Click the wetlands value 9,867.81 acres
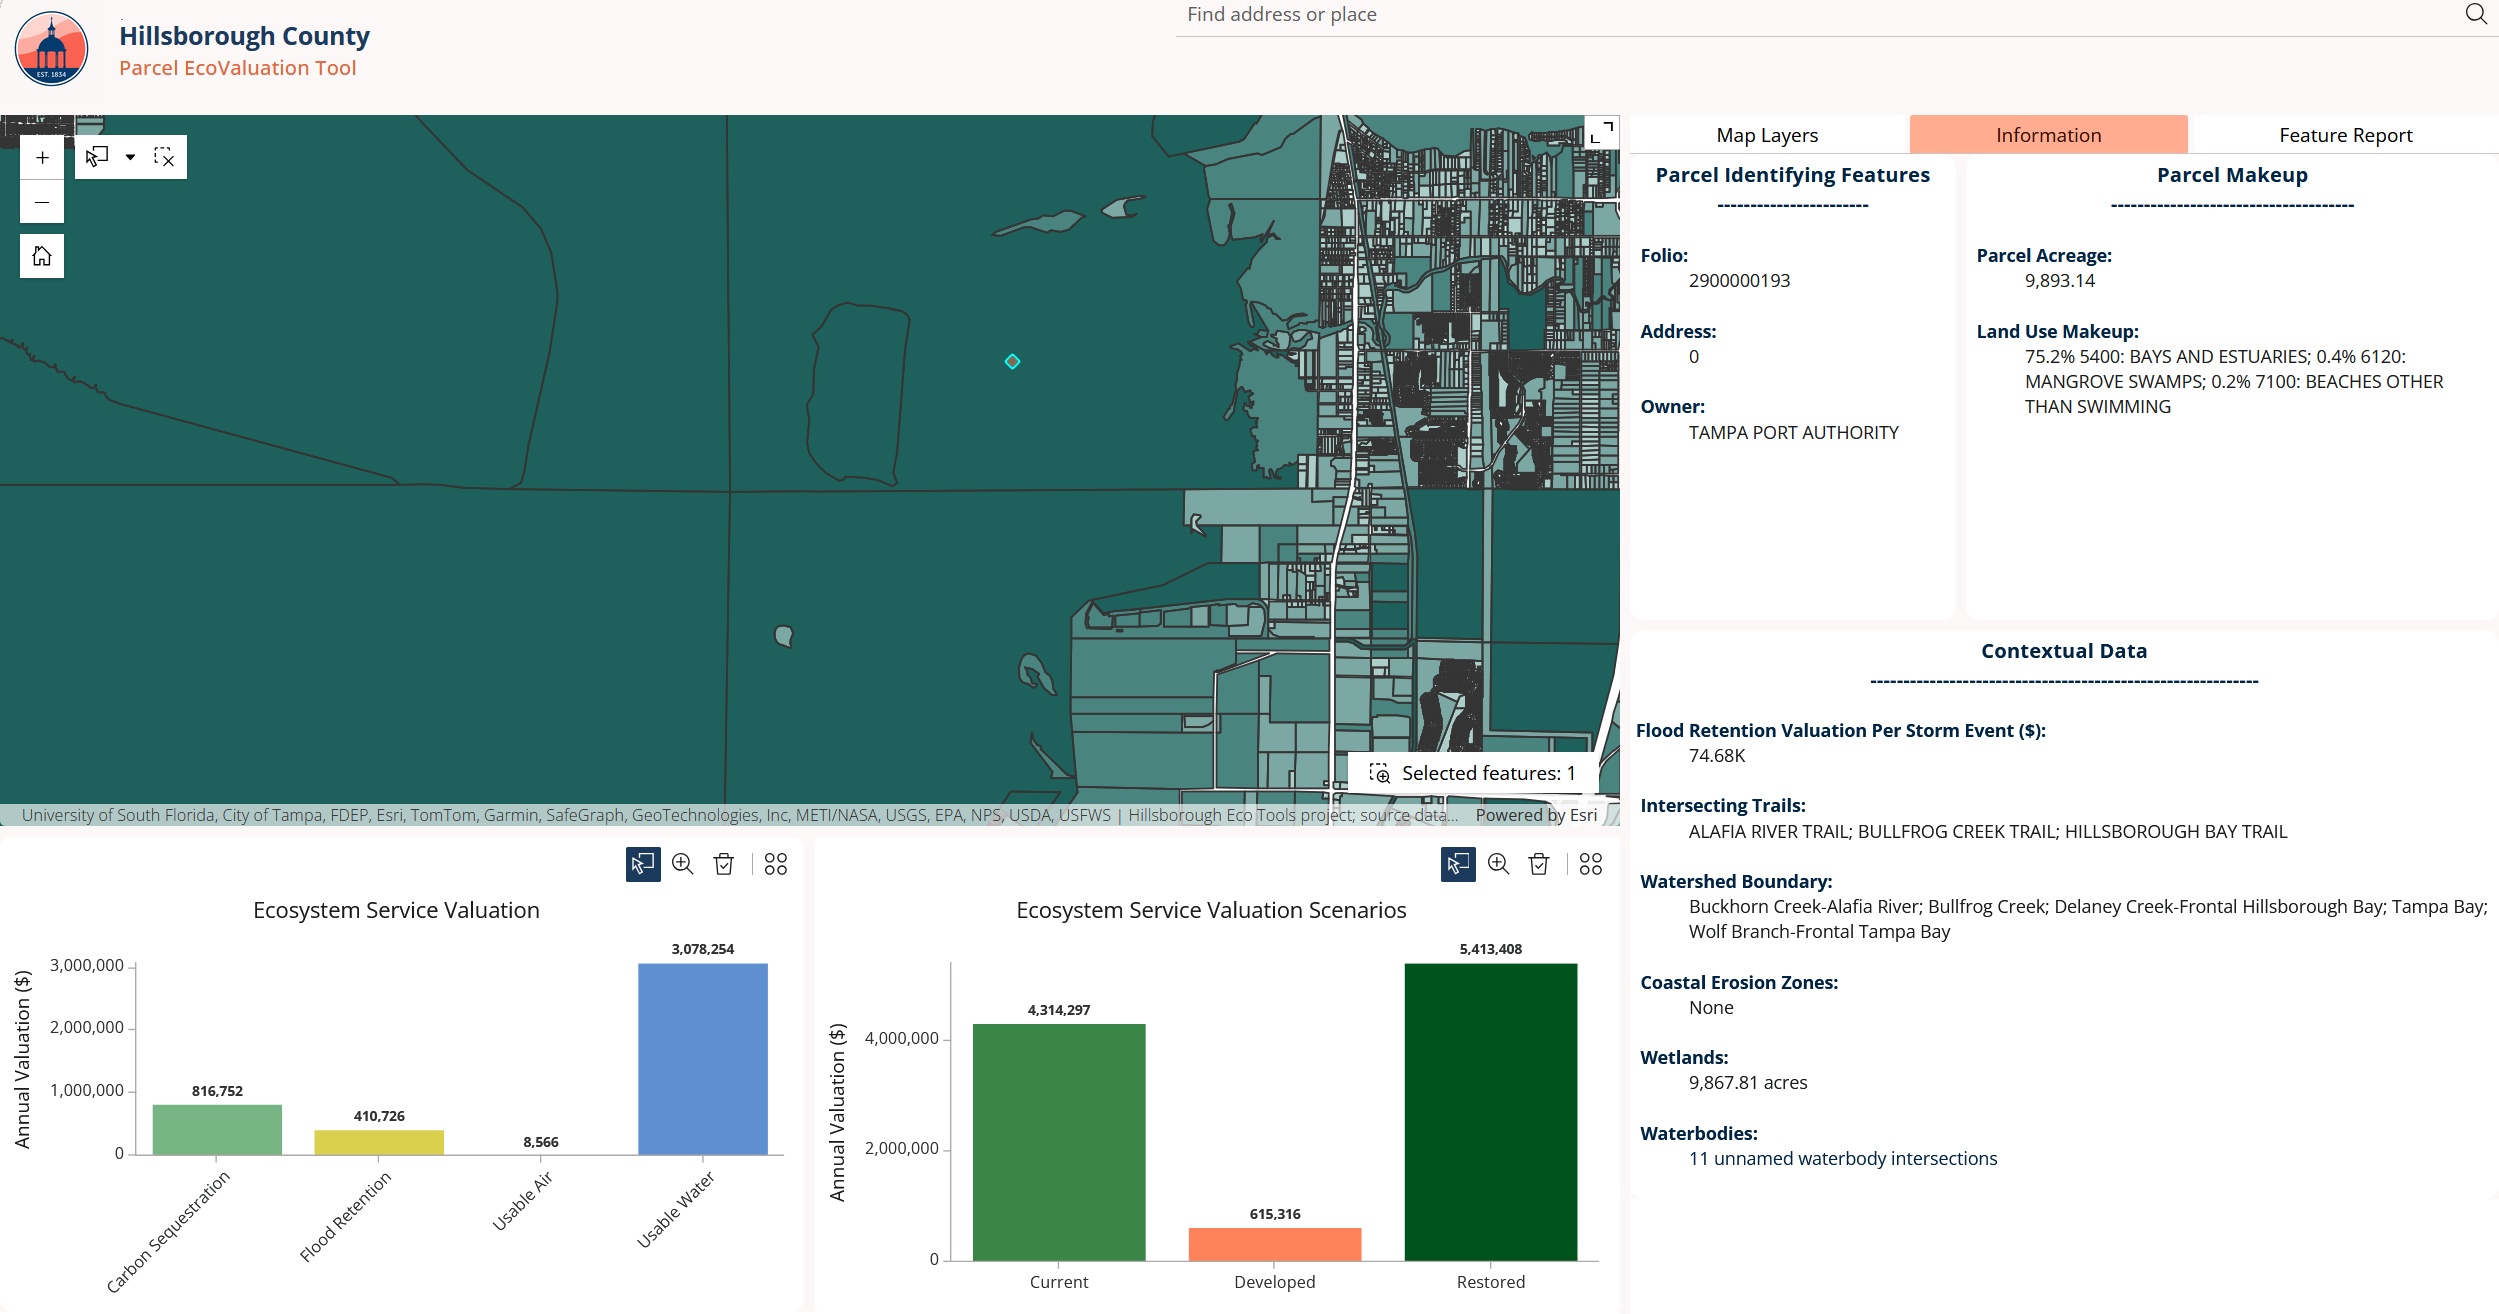Image resolution: width=2499 pixels, height=1314 pixels. pyautogui.click(x=1747, y=1083)
